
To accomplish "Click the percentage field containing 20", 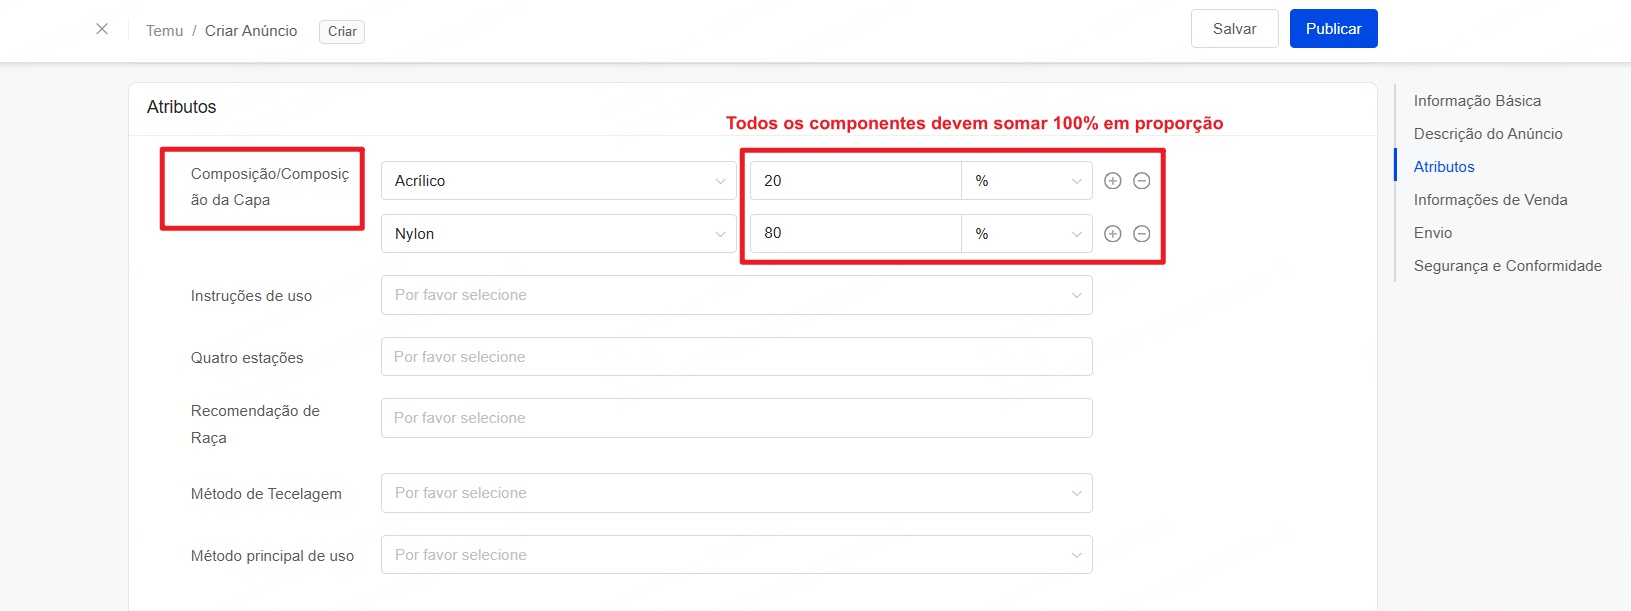I will tap(855, 181).
